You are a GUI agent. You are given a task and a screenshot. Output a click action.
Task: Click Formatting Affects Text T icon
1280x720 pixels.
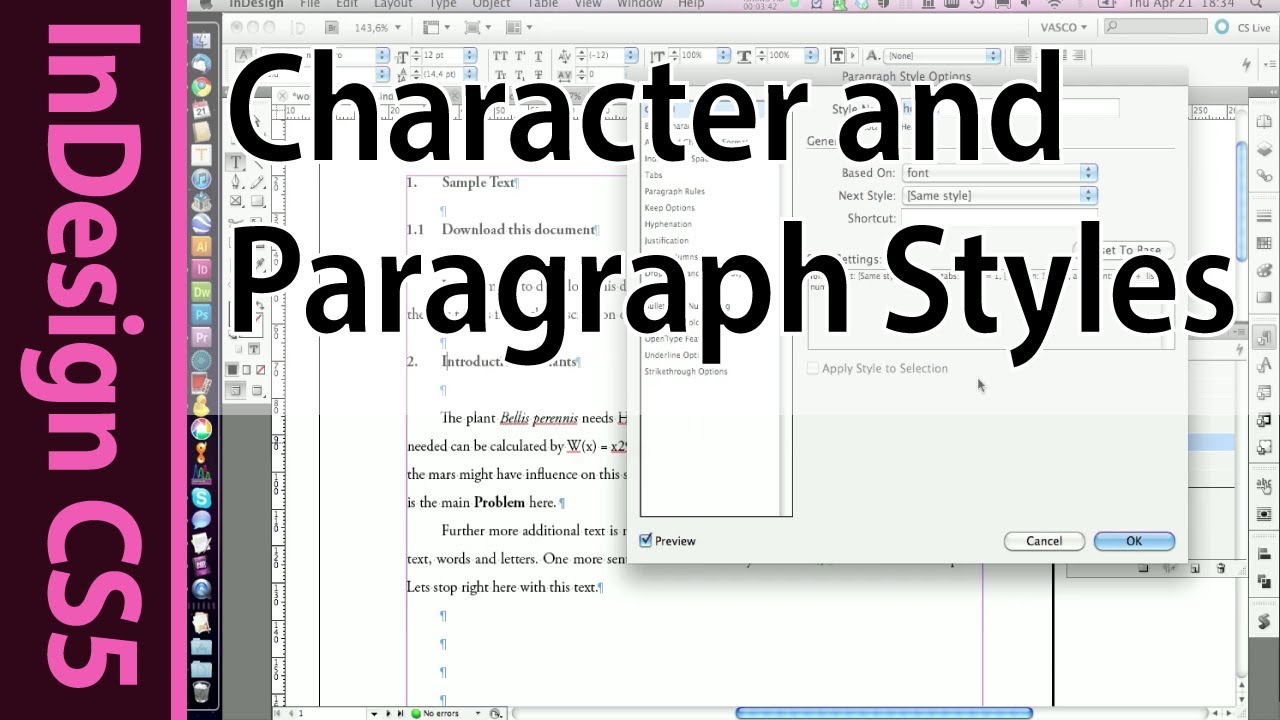pyautogui.click(x=254, y=347)
